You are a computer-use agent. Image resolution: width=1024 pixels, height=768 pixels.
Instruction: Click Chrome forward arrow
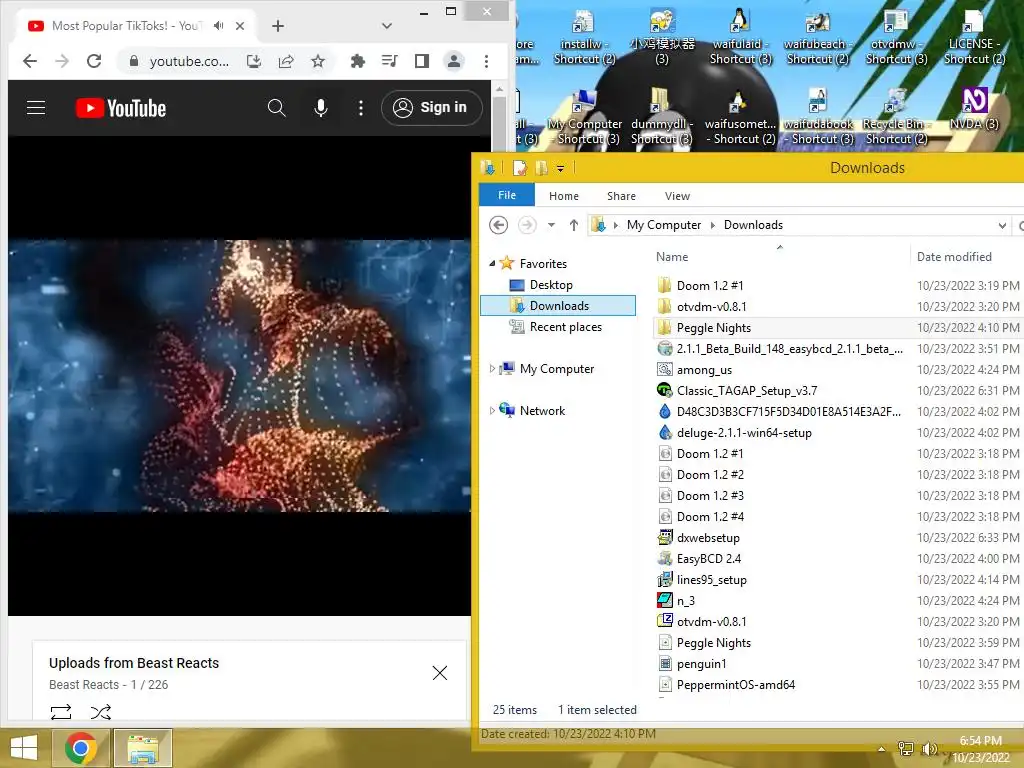(x=62, y=61)
